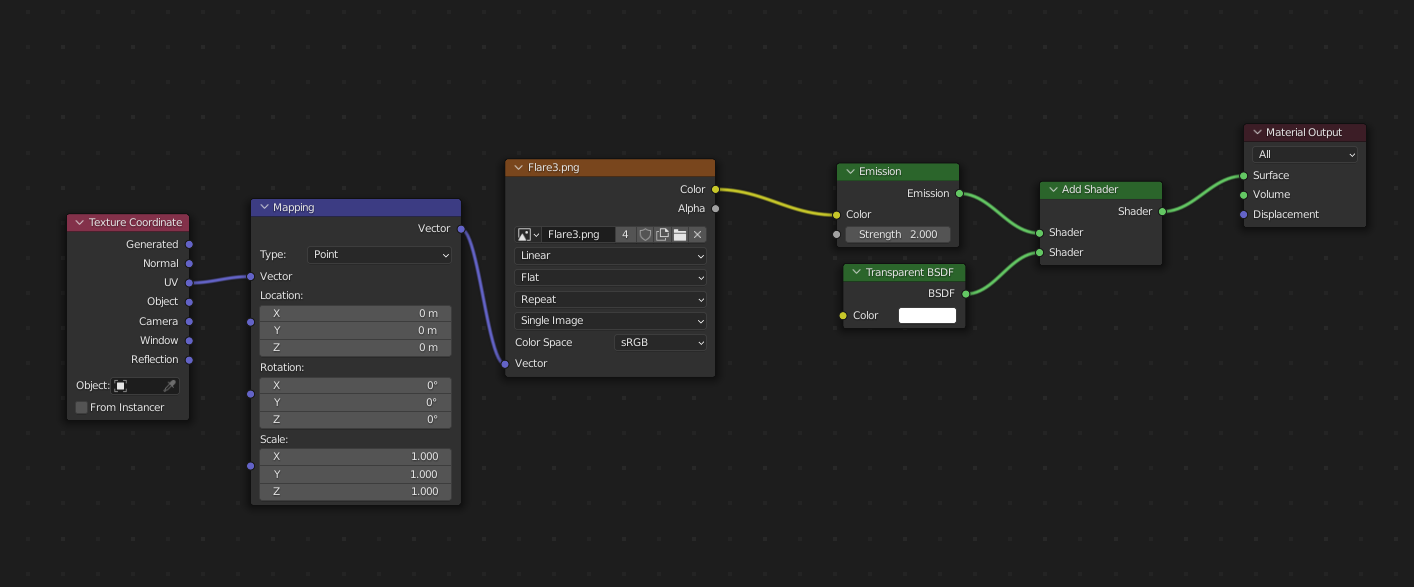Click the Location X value field
The height and width of the screenshot is (587, 1414).
(355, 313)
